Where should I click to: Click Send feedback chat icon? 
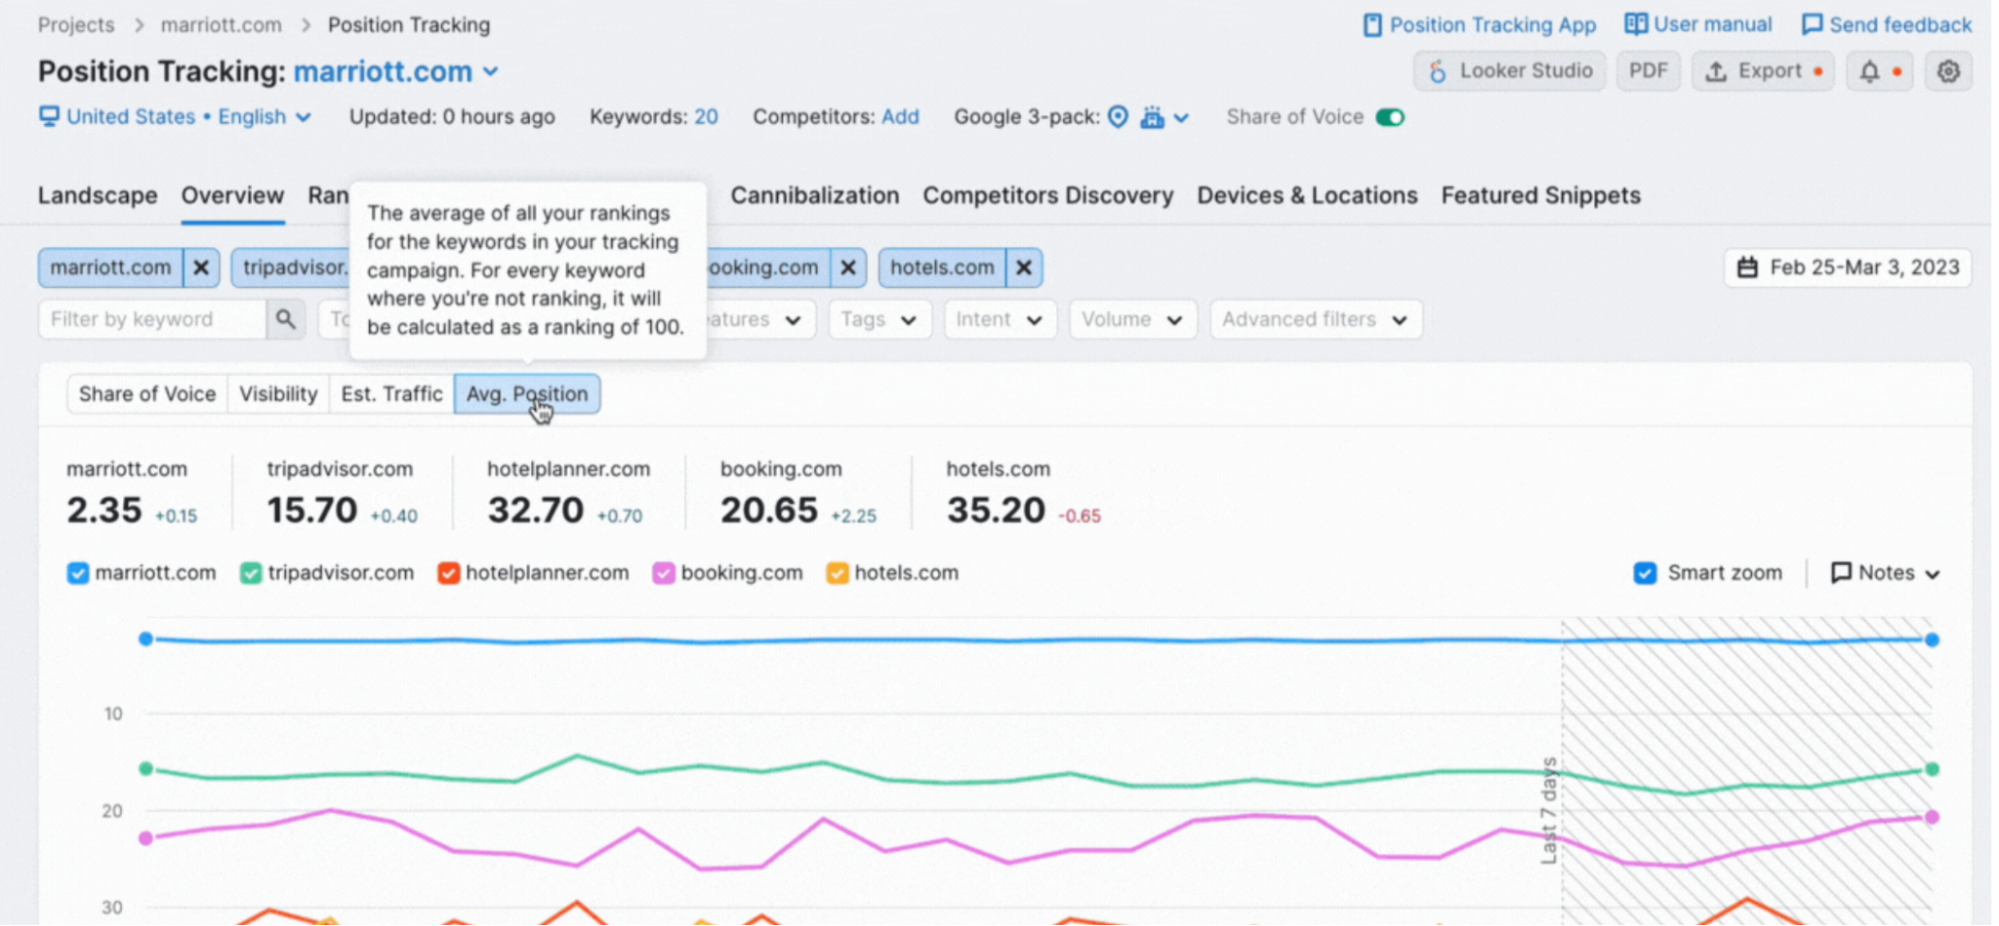click(x=1811, y=25)
